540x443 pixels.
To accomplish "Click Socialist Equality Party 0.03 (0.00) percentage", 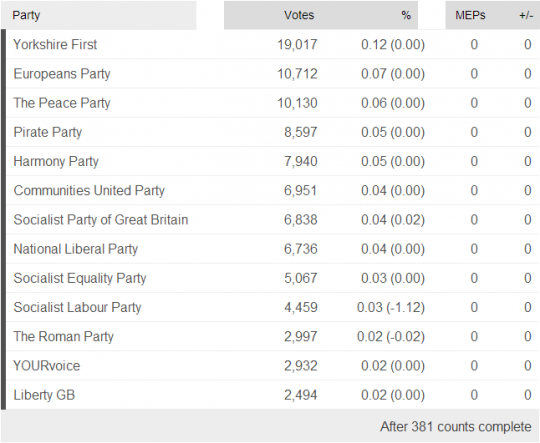I will click(393, 278).
